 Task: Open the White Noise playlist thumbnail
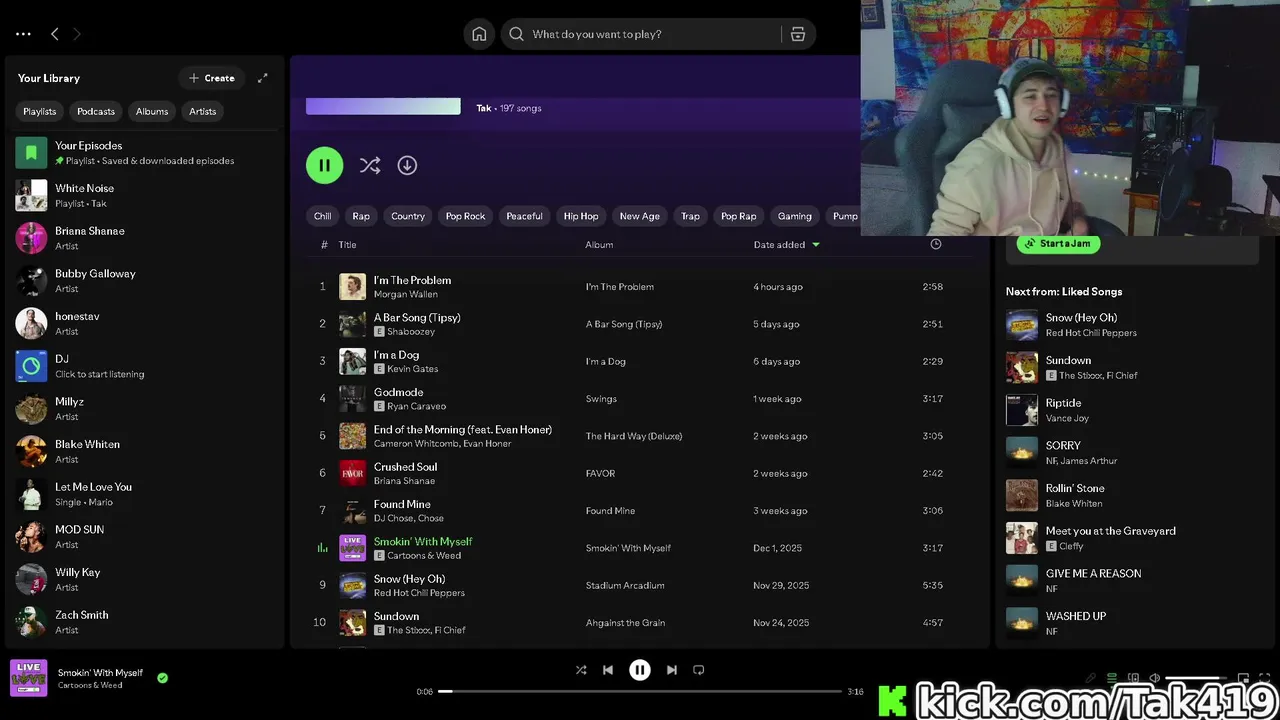[31, 195]
